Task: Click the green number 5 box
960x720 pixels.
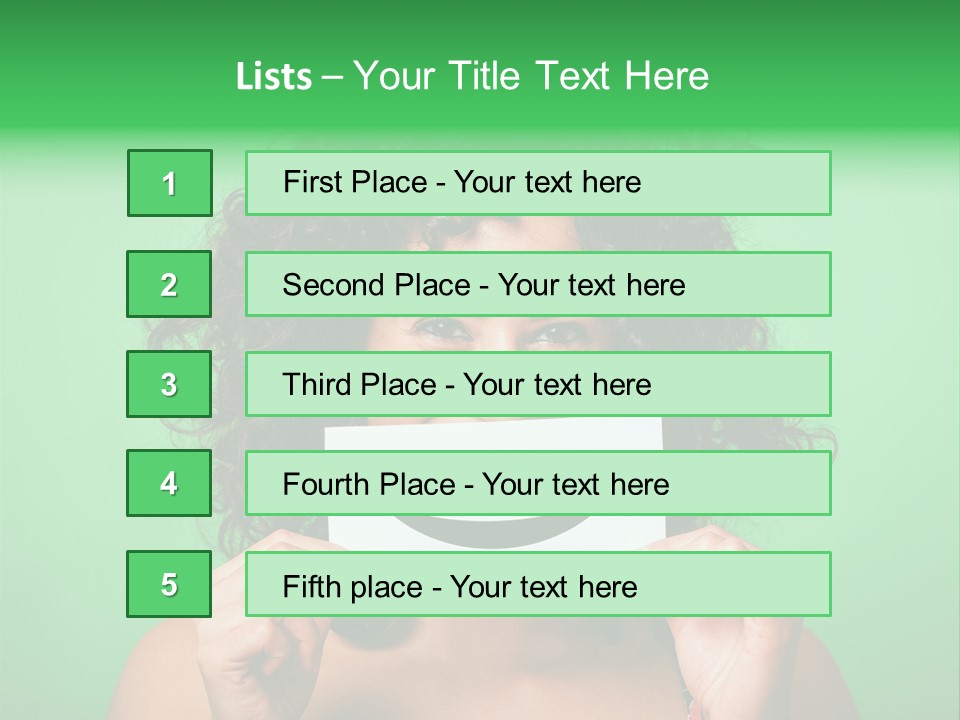Action: tap(169, 584)
